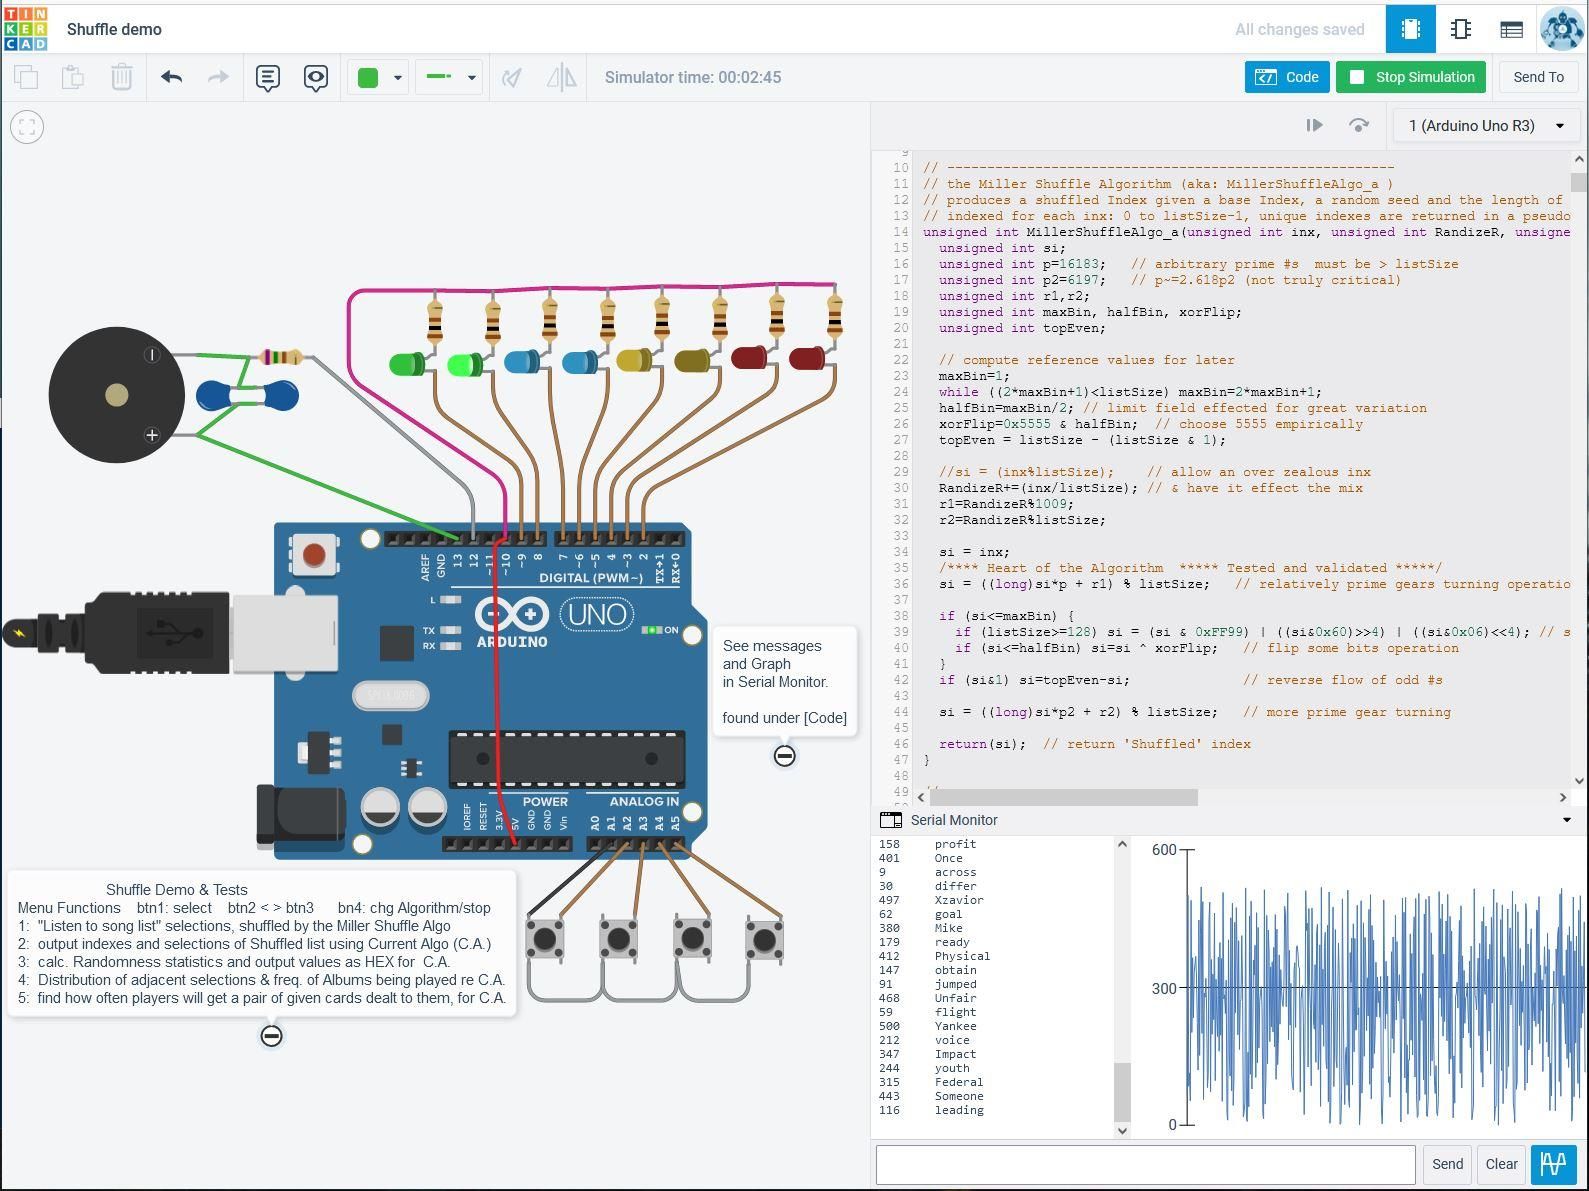The height and width of the screenshot is (1191, 1589).
Task: Open the component list view icon
Action: (1511, 29)
